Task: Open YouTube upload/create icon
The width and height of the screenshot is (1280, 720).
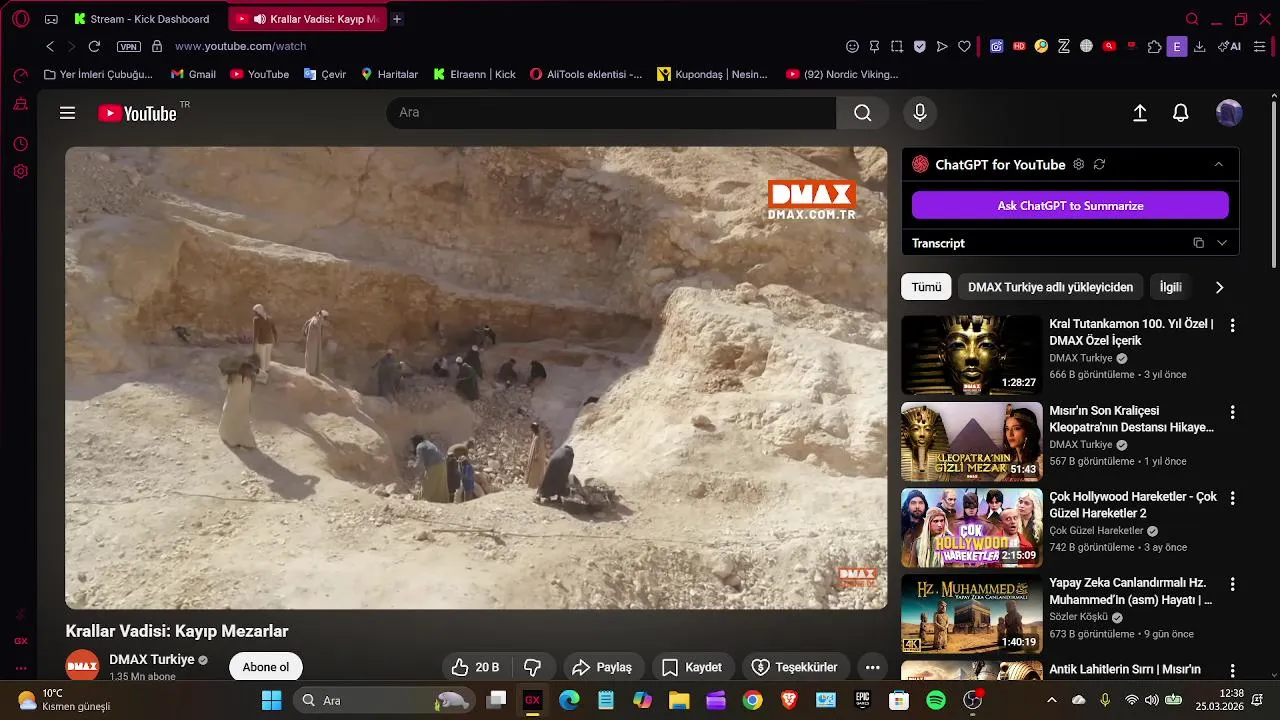Action: (1140, 113)
